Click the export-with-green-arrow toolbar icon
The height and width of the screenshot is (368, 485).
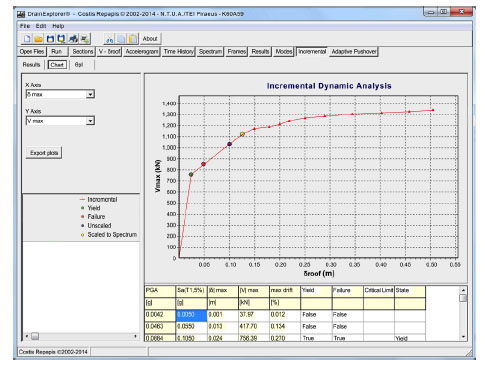click(x=85, y=39)
